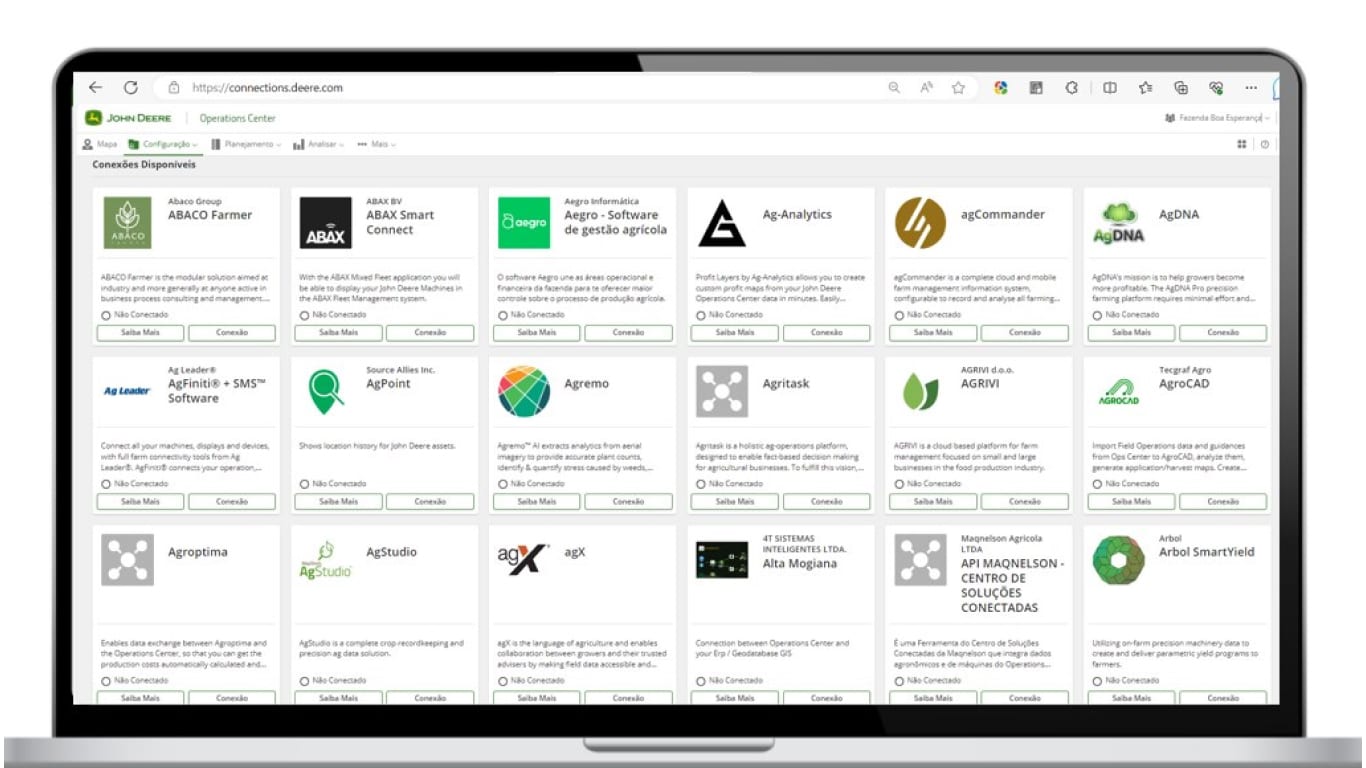The width and height of the screenshot is (1366, 768).
Task: Expand the Planejamento dropdown menu
Action: (x=246, y=144)
